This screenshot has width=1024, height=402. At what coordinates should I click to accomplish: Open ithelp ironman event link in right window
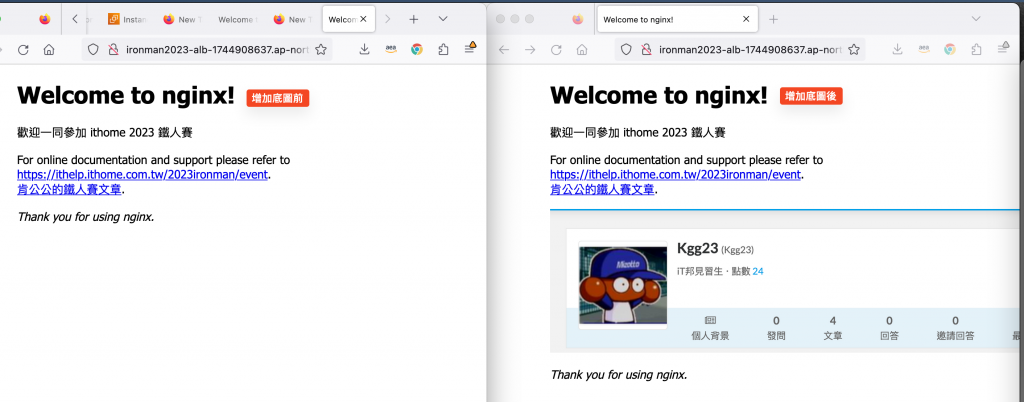675,175
